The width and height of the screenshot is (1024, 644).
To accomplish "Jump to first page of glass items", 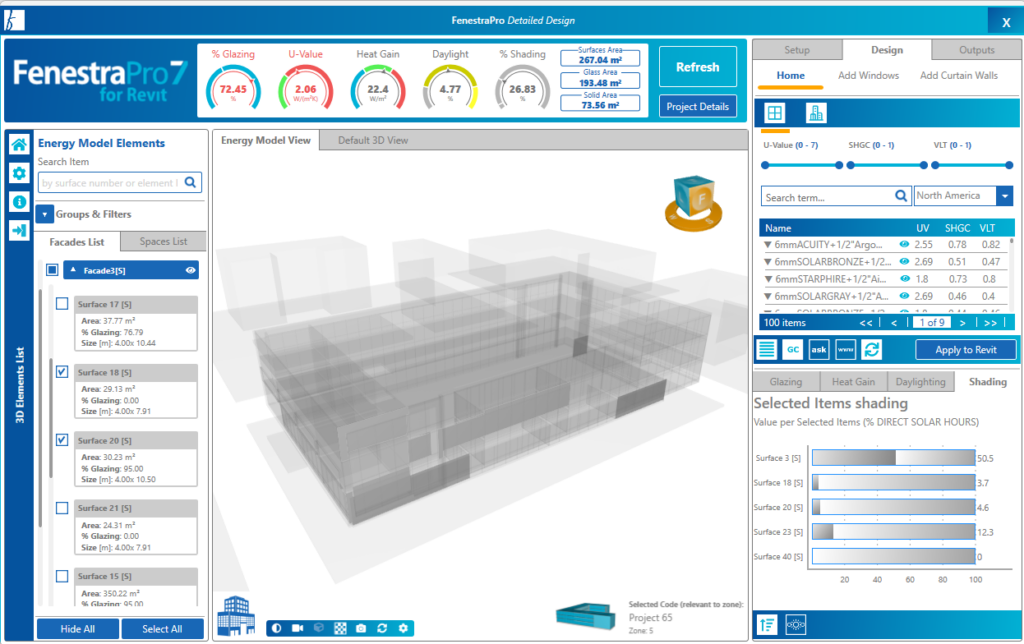I will click(x=866, y=323).
